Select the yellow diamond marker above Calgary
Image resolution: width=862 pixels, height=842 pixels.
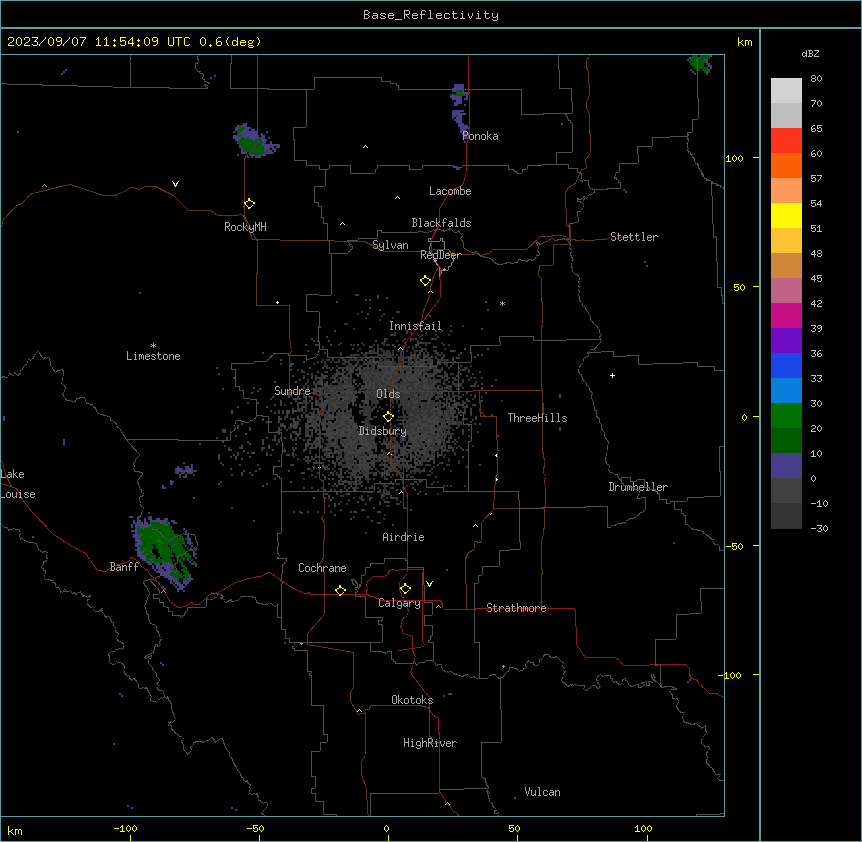[405, 589]
